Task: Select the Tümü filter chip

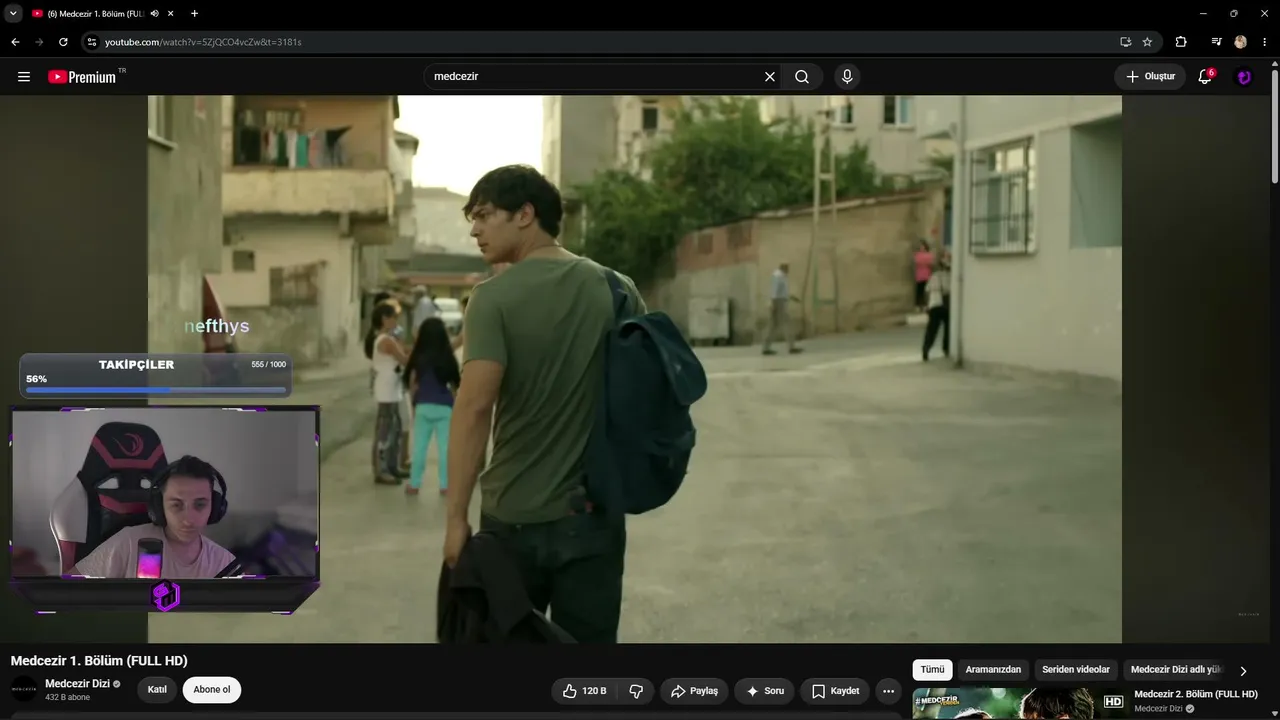Action: click(x=932, y=670)
